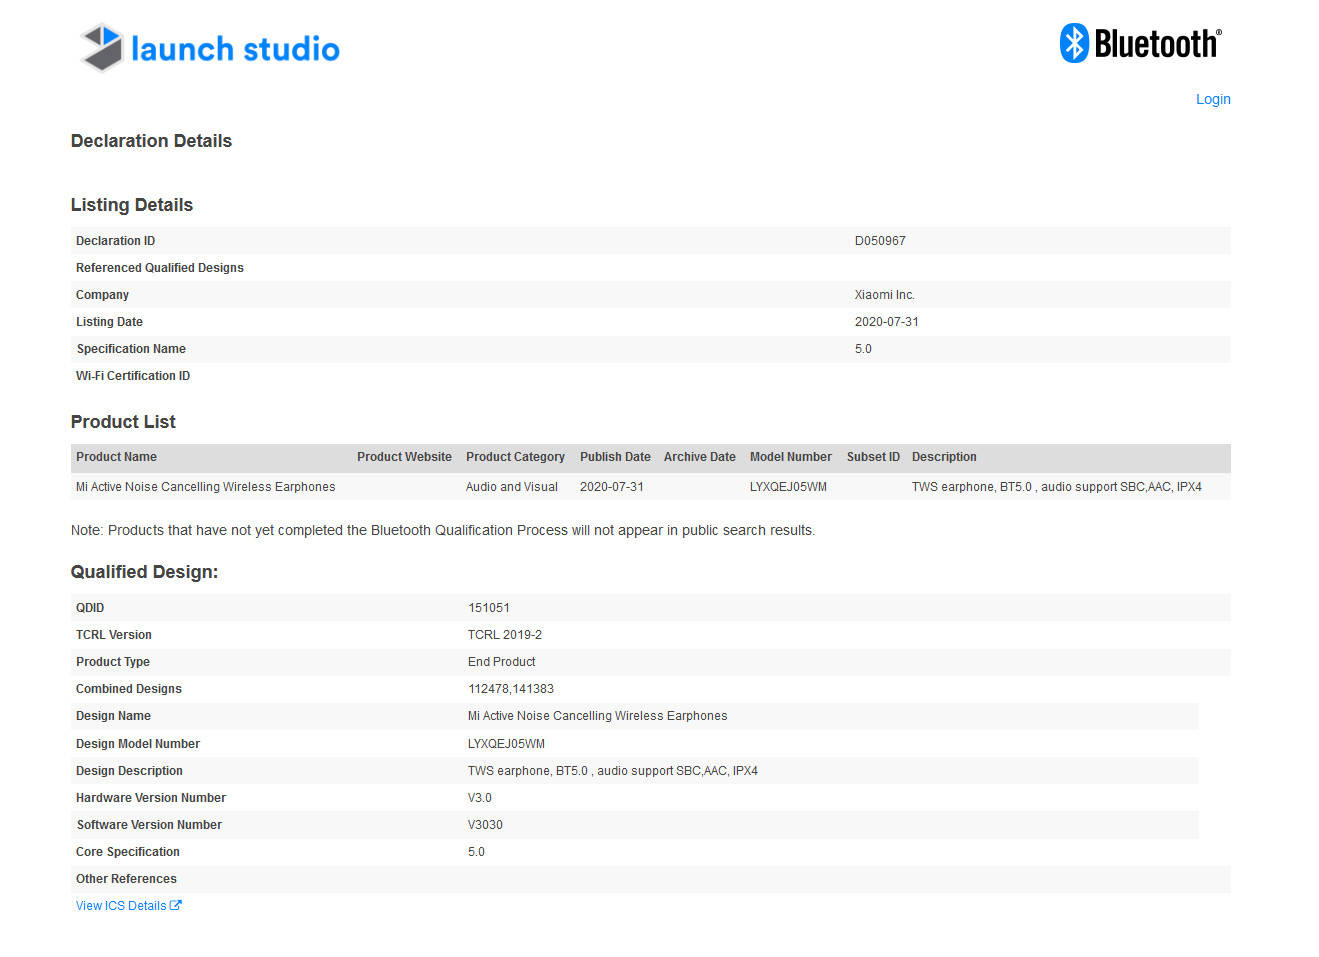The width and height of the screenshot is (1319, 957).
Task: Click the model number LYXQEJ05WM in product list
Action: pyautogui.click(x=788, y=487)
